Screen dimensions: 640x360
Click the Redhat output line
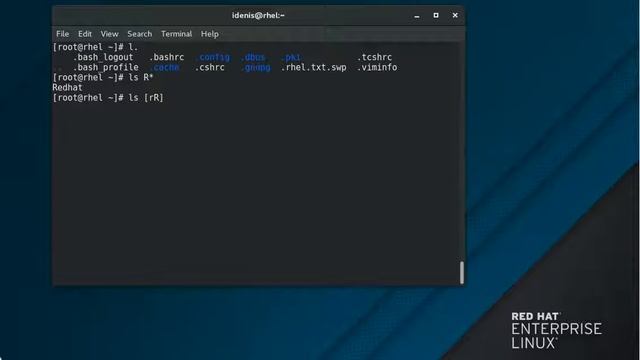[x=67, y=87]
